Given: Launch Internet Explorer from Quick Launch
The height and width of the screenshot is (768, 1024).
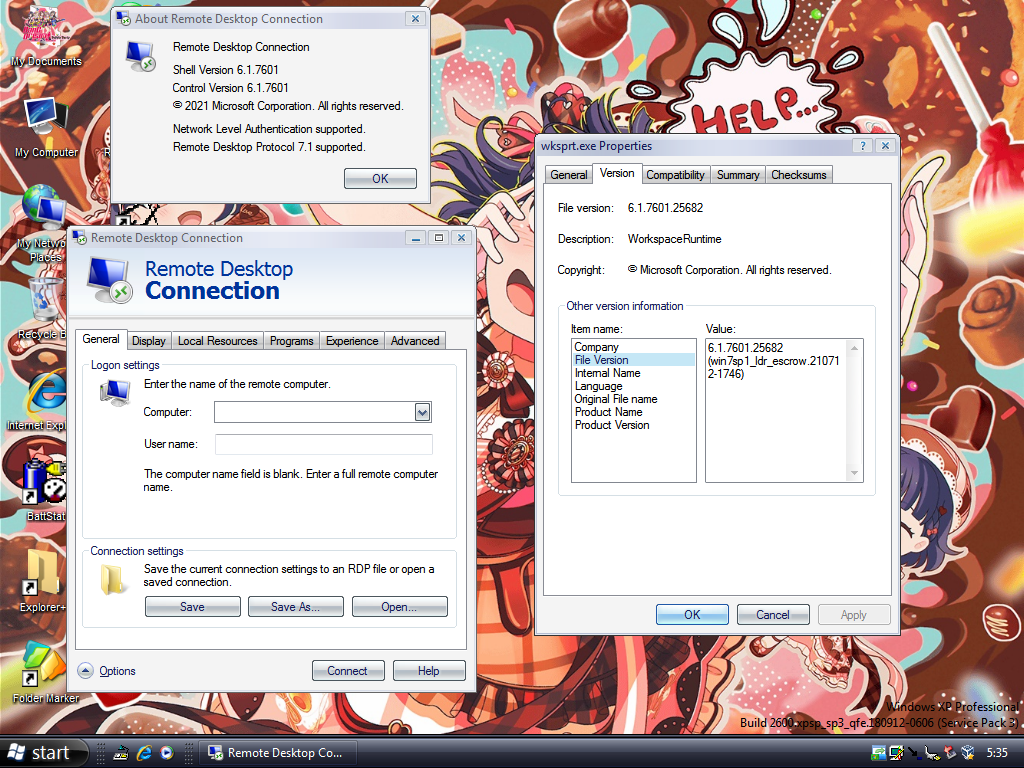Looking at the screenshot, I should [x=144, y=753].
